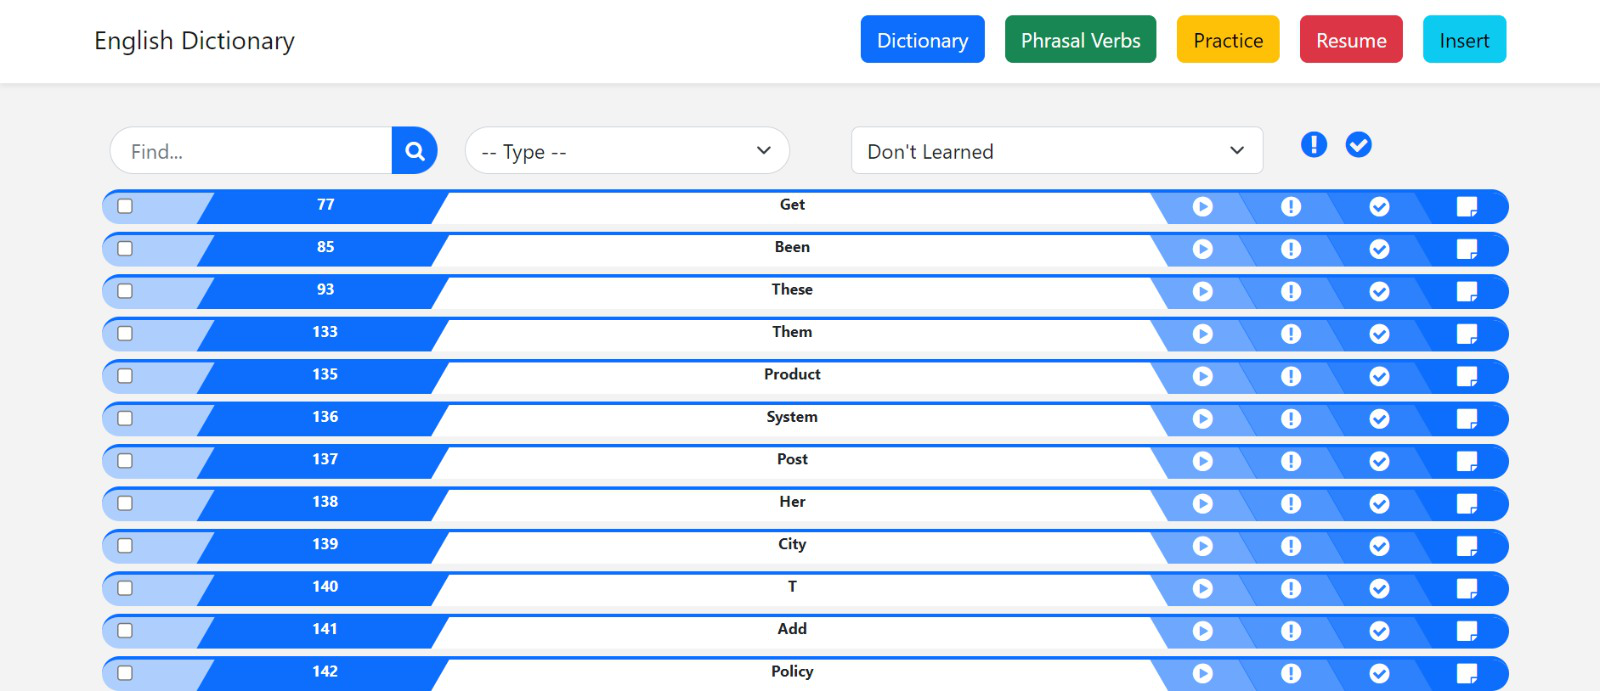
Task: Open the note icon for Them
Action: (x=1467, y=334)
